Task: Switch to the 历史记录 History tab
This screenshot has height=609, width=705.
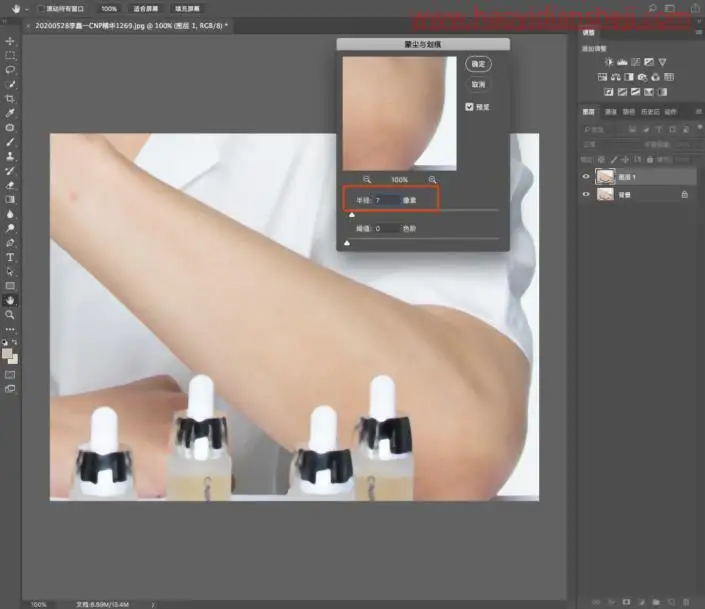Action: pos(650,112)
